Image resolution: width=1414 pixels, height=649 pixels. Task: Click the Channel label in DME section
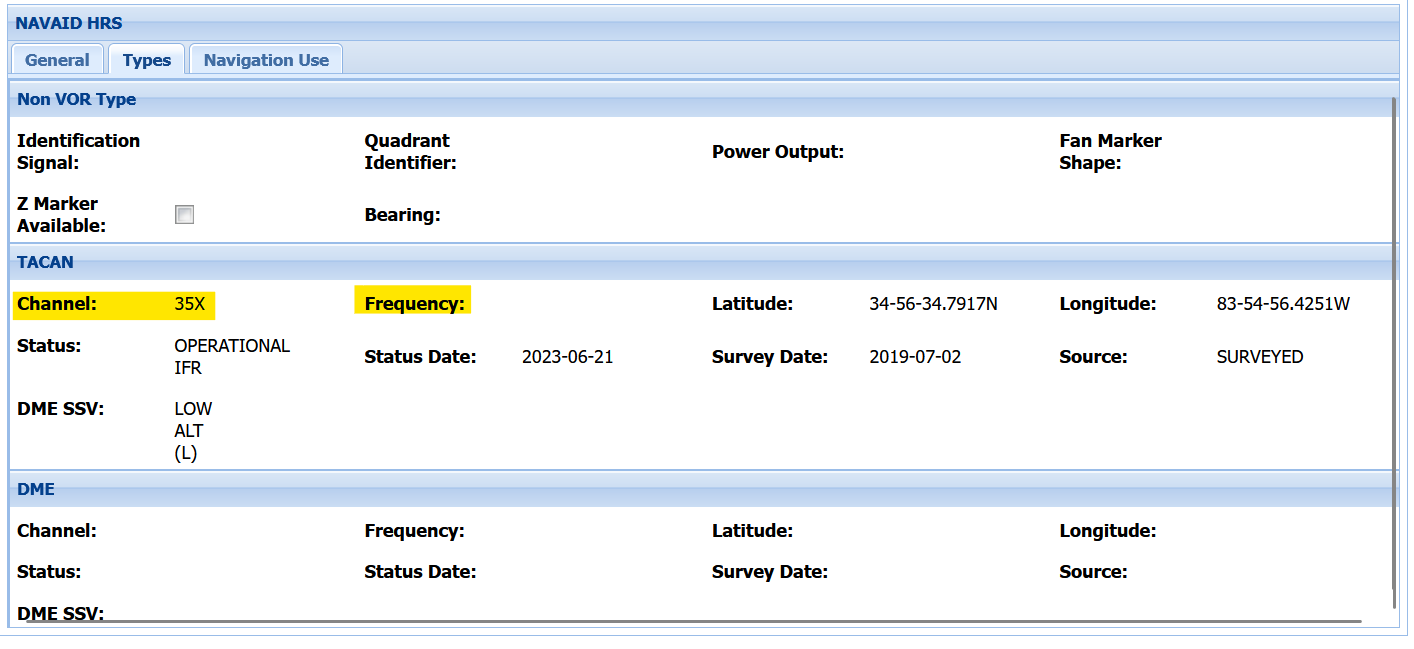57,531
